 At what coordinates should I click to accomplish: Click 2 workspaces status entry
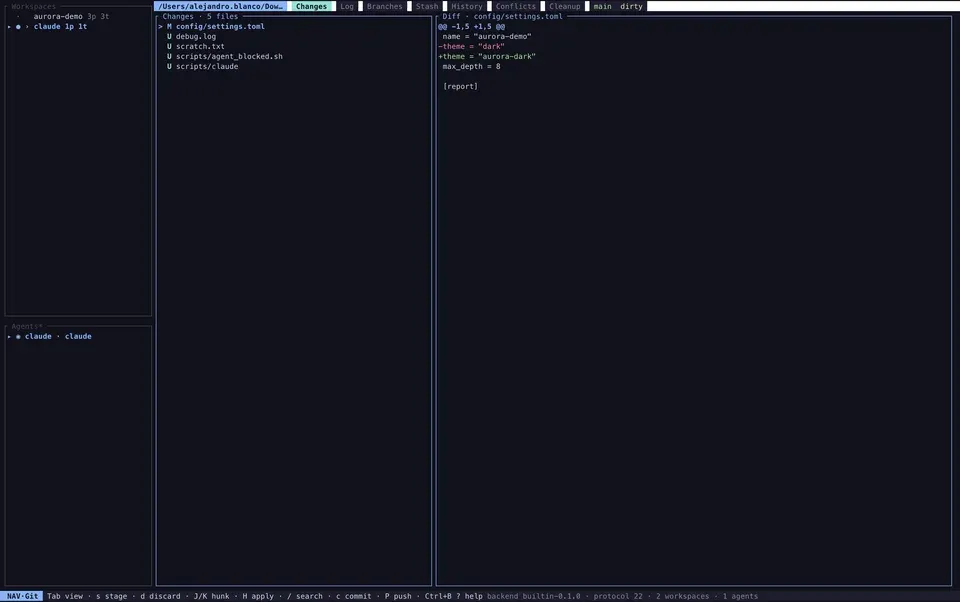coord(683,596)
